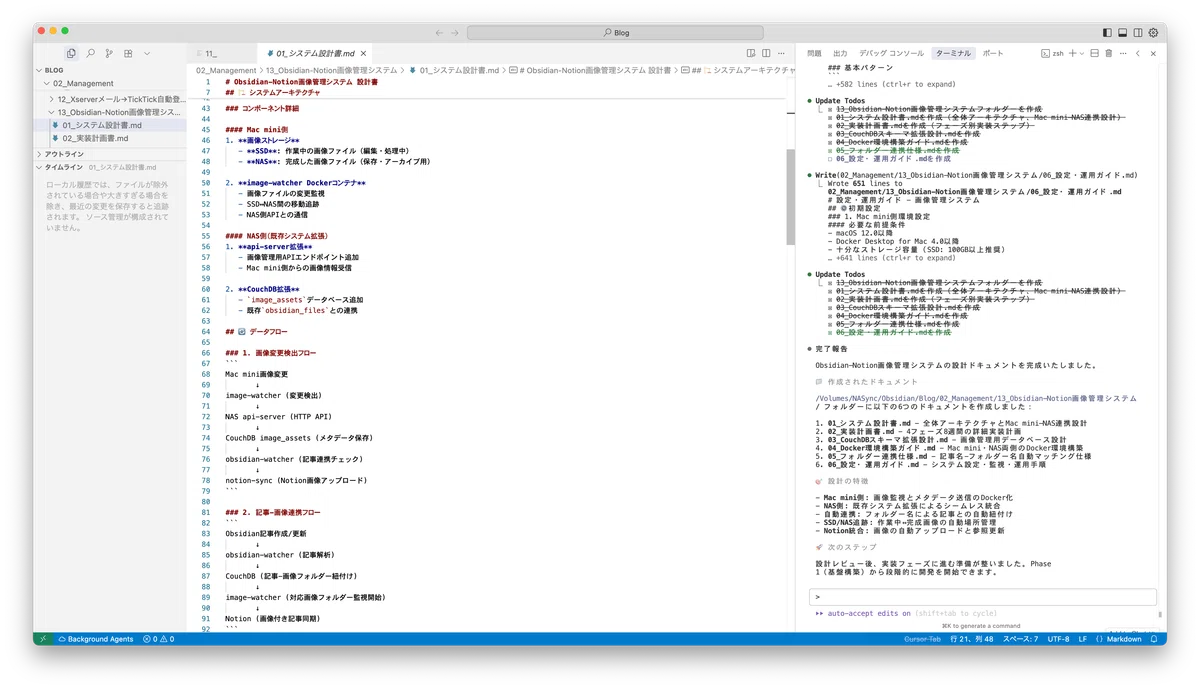Click the Blog command center search box

[615, 33]
